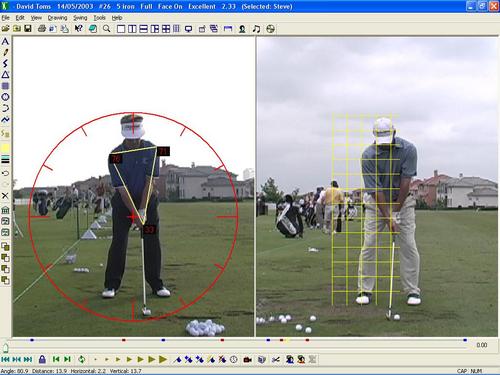
Task: Click the 0.00 time readout
Action: pyautogui.click(x=482, y=345)
